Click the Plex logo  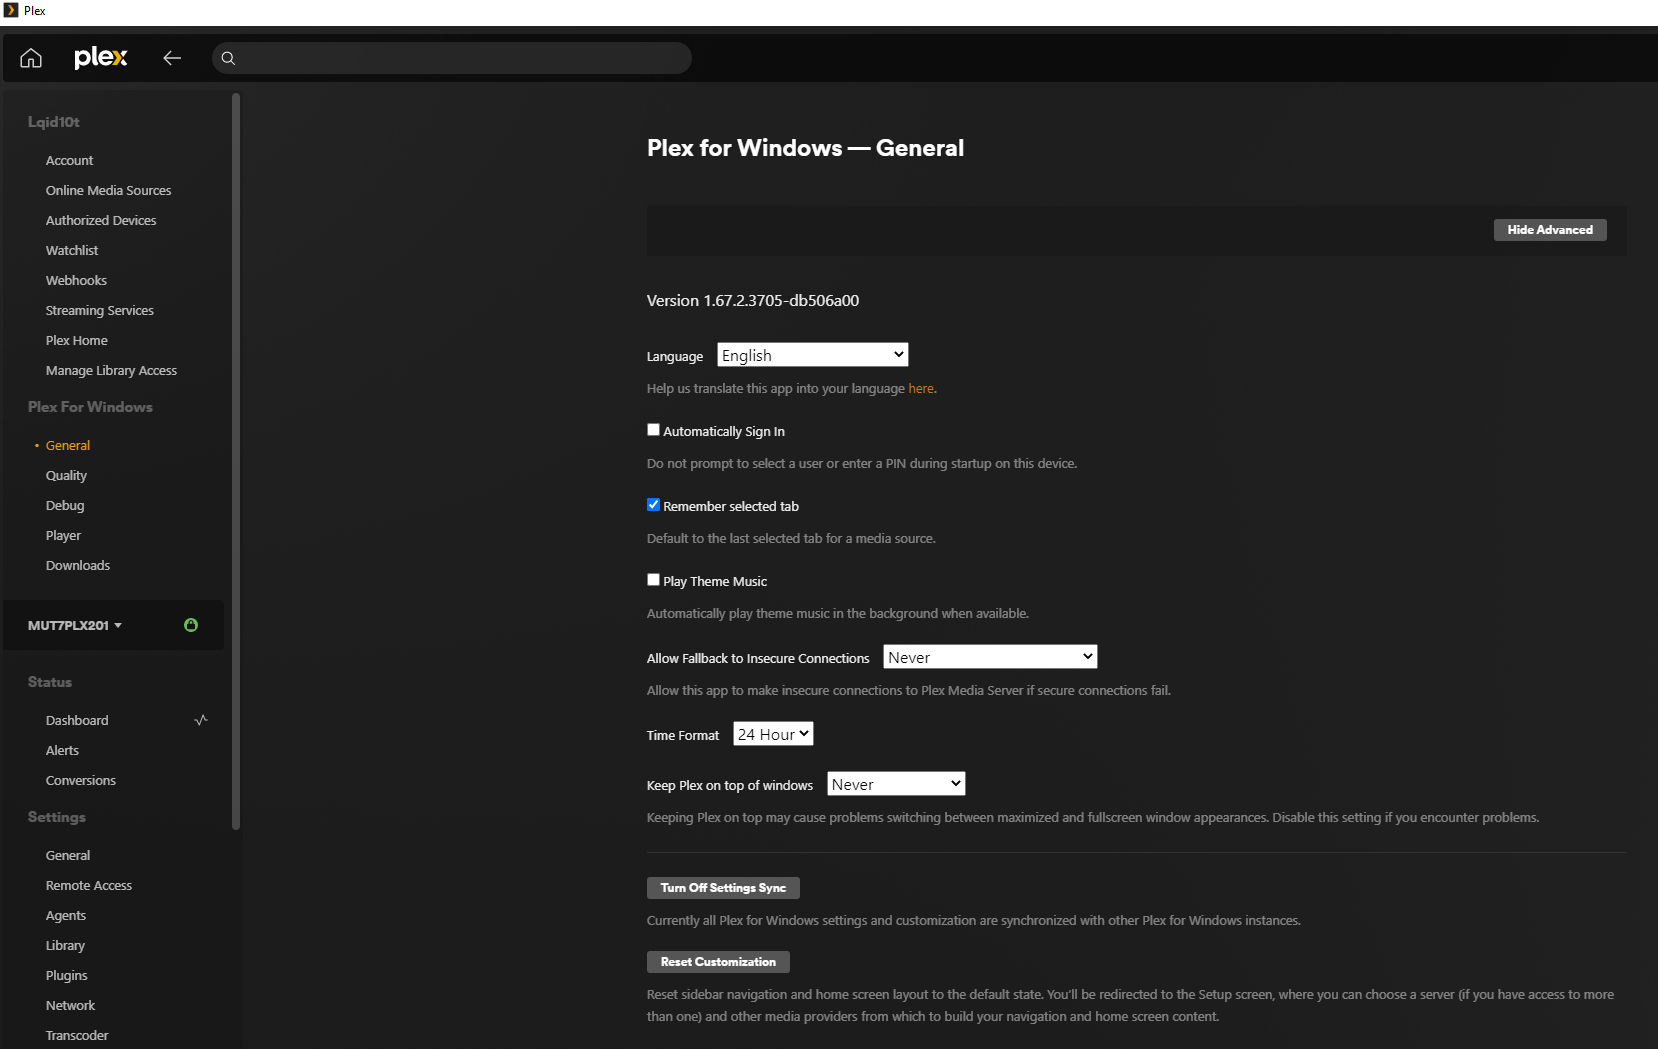101,57
